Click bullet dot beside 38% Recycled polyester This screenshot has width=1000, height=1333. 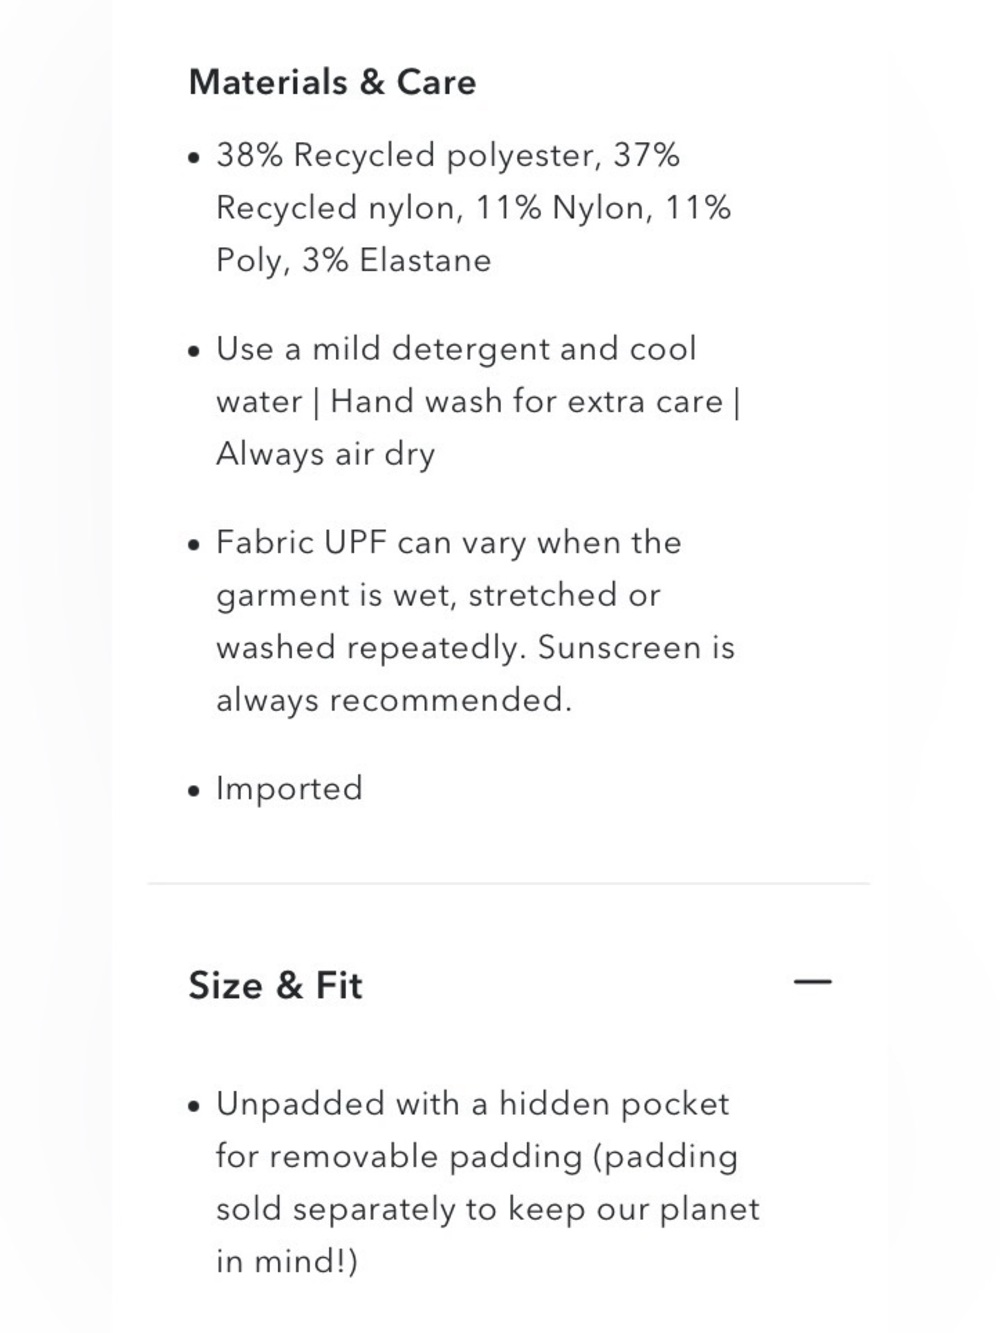click(x=194, y=158)
